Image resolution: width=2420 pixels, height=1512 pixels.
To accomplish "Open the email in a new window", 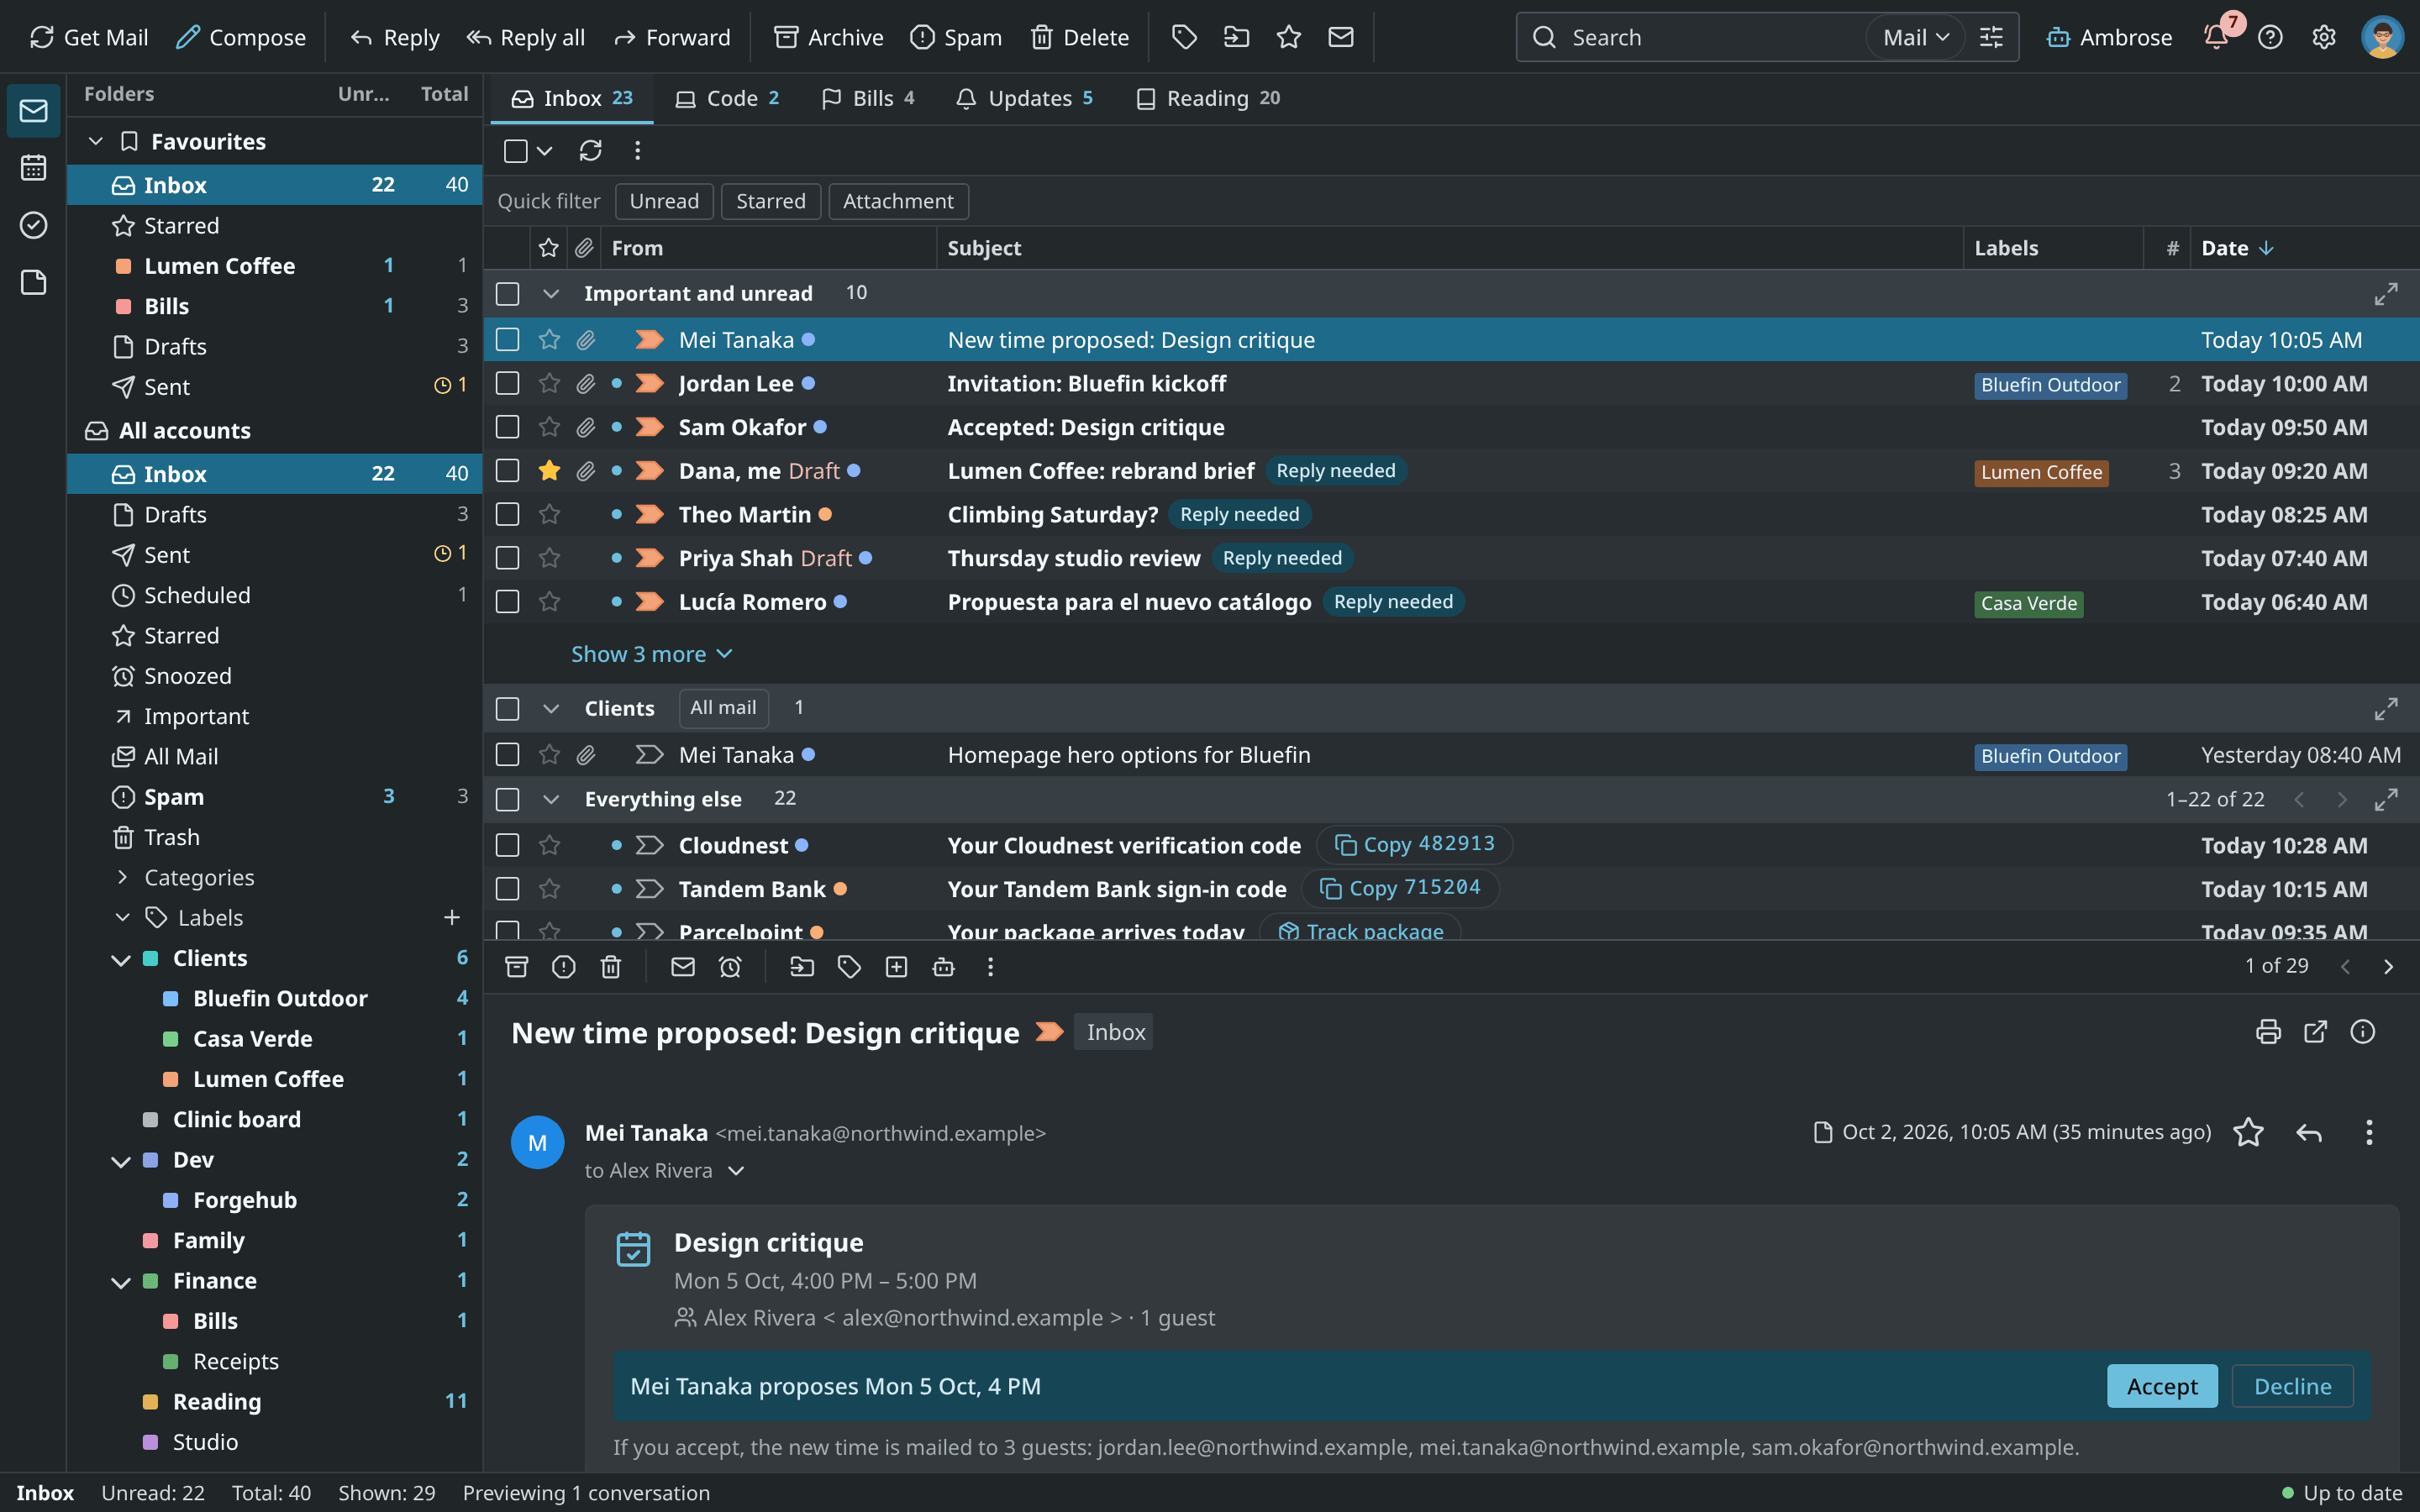I will click(x=2315, y=1032).
